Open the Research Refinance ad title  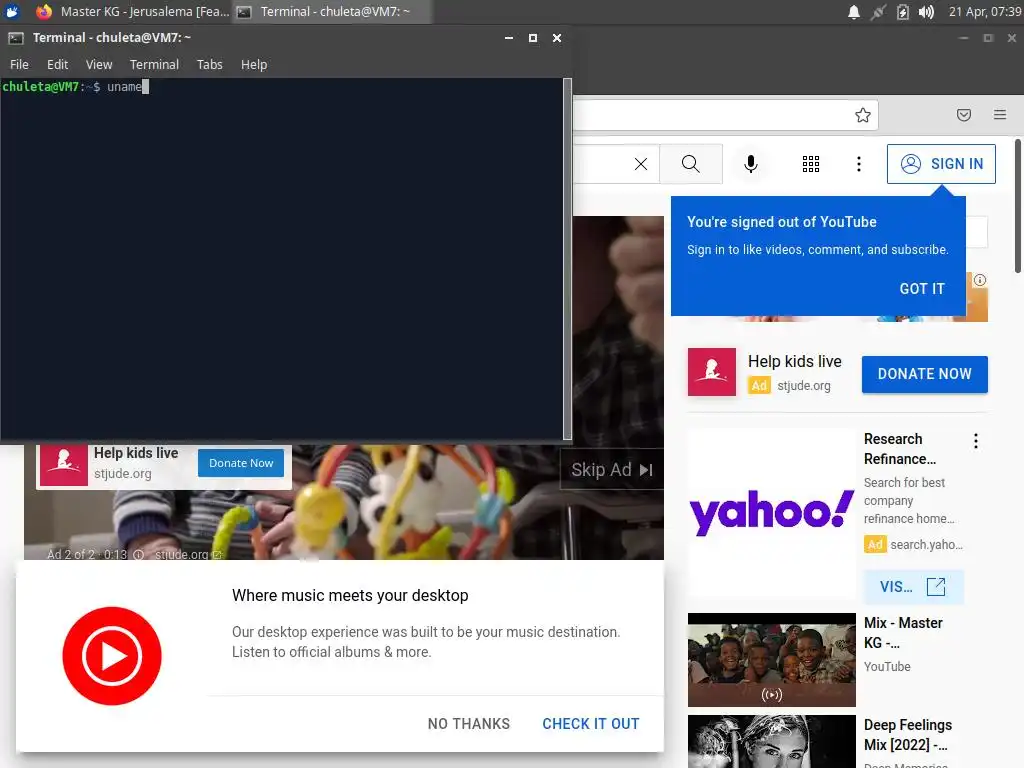coord(900,449)
